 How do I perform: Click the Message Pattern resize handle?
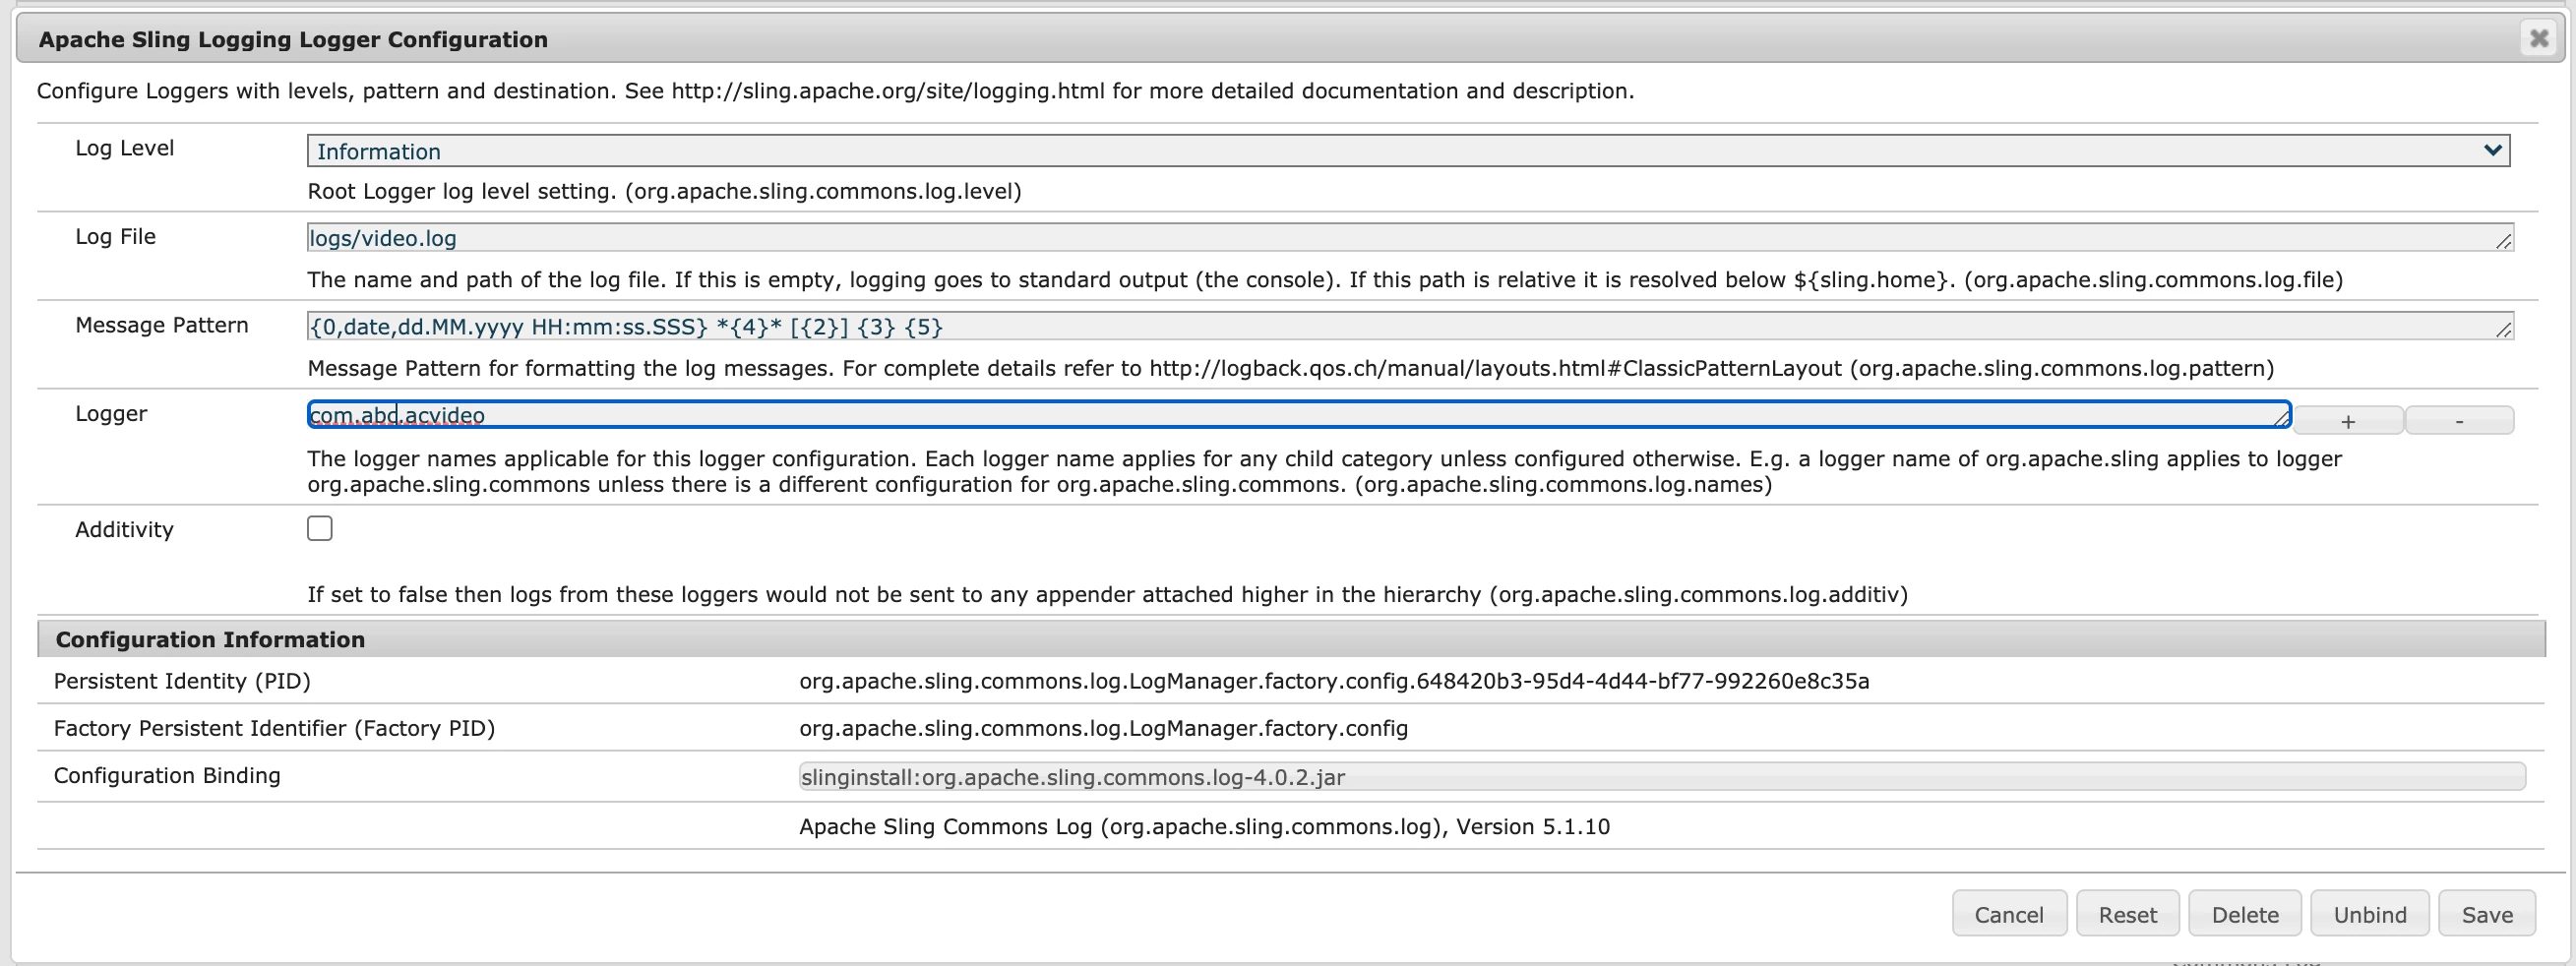click(x=2504, y=329)
